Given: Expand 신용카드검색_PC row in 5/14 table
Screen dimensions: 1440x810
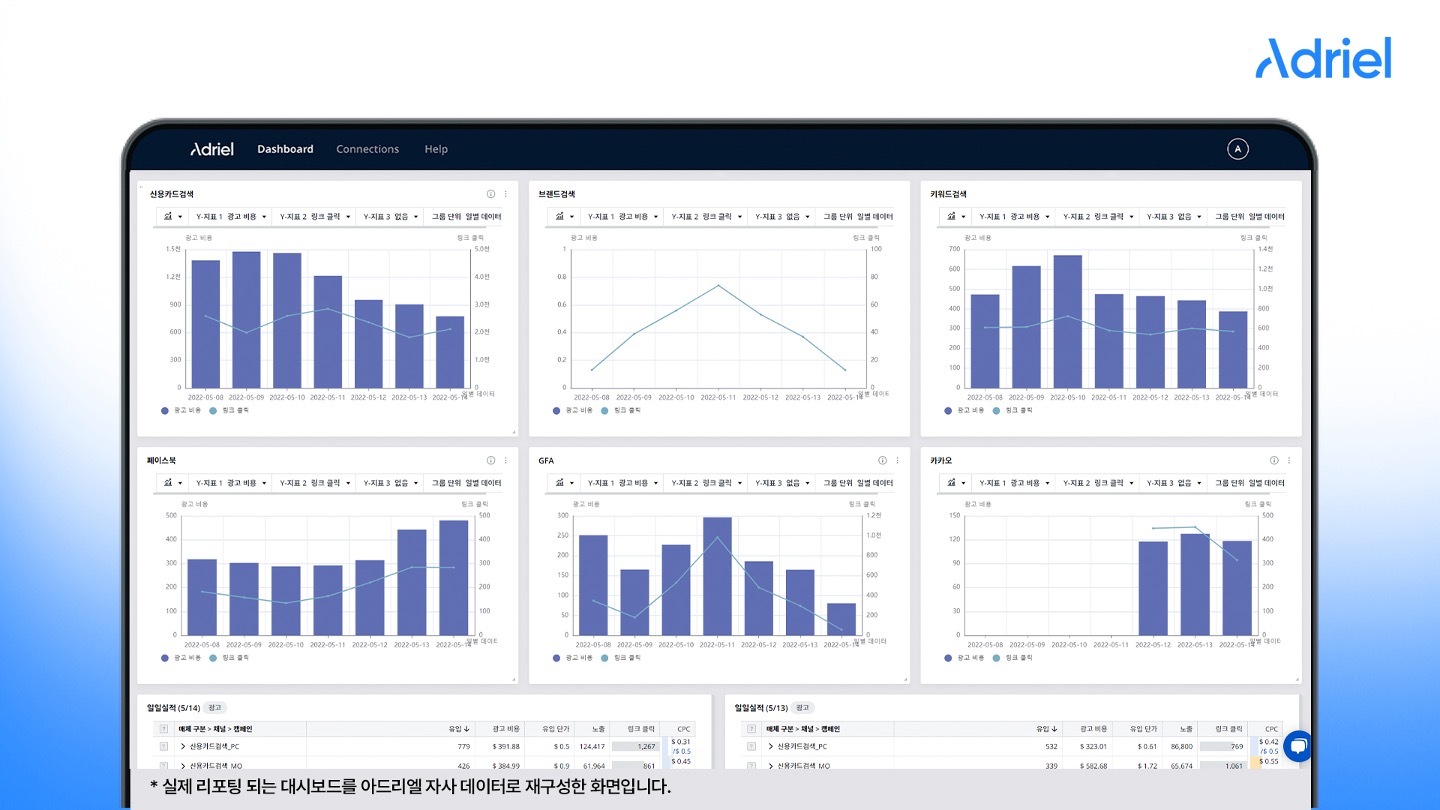Looking at the screenshot, I should pyautogui.click(x=183, y=747).
